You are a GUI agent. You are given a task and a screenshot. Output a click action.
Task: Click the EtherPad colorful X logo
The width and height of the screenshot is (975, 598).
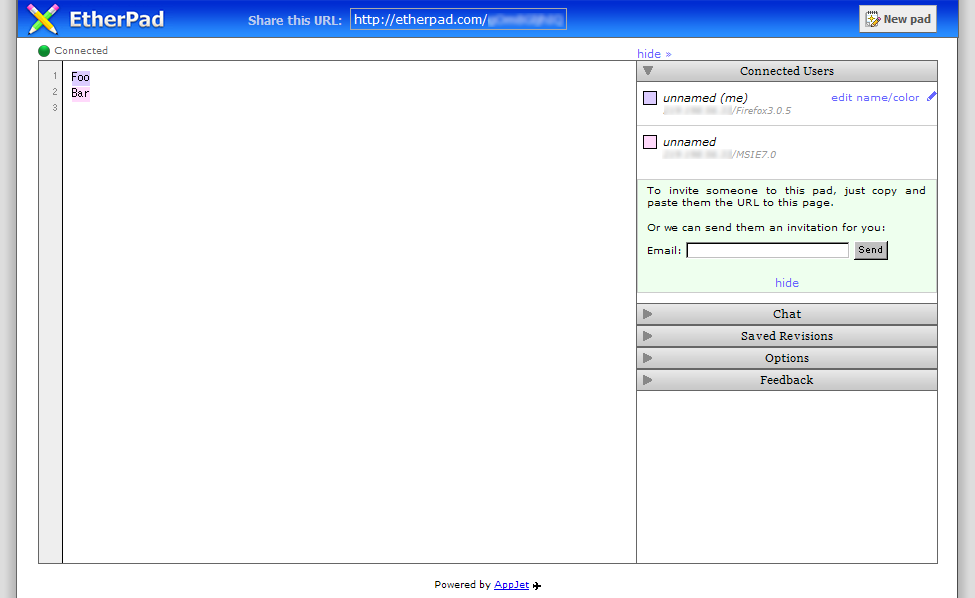43,19
